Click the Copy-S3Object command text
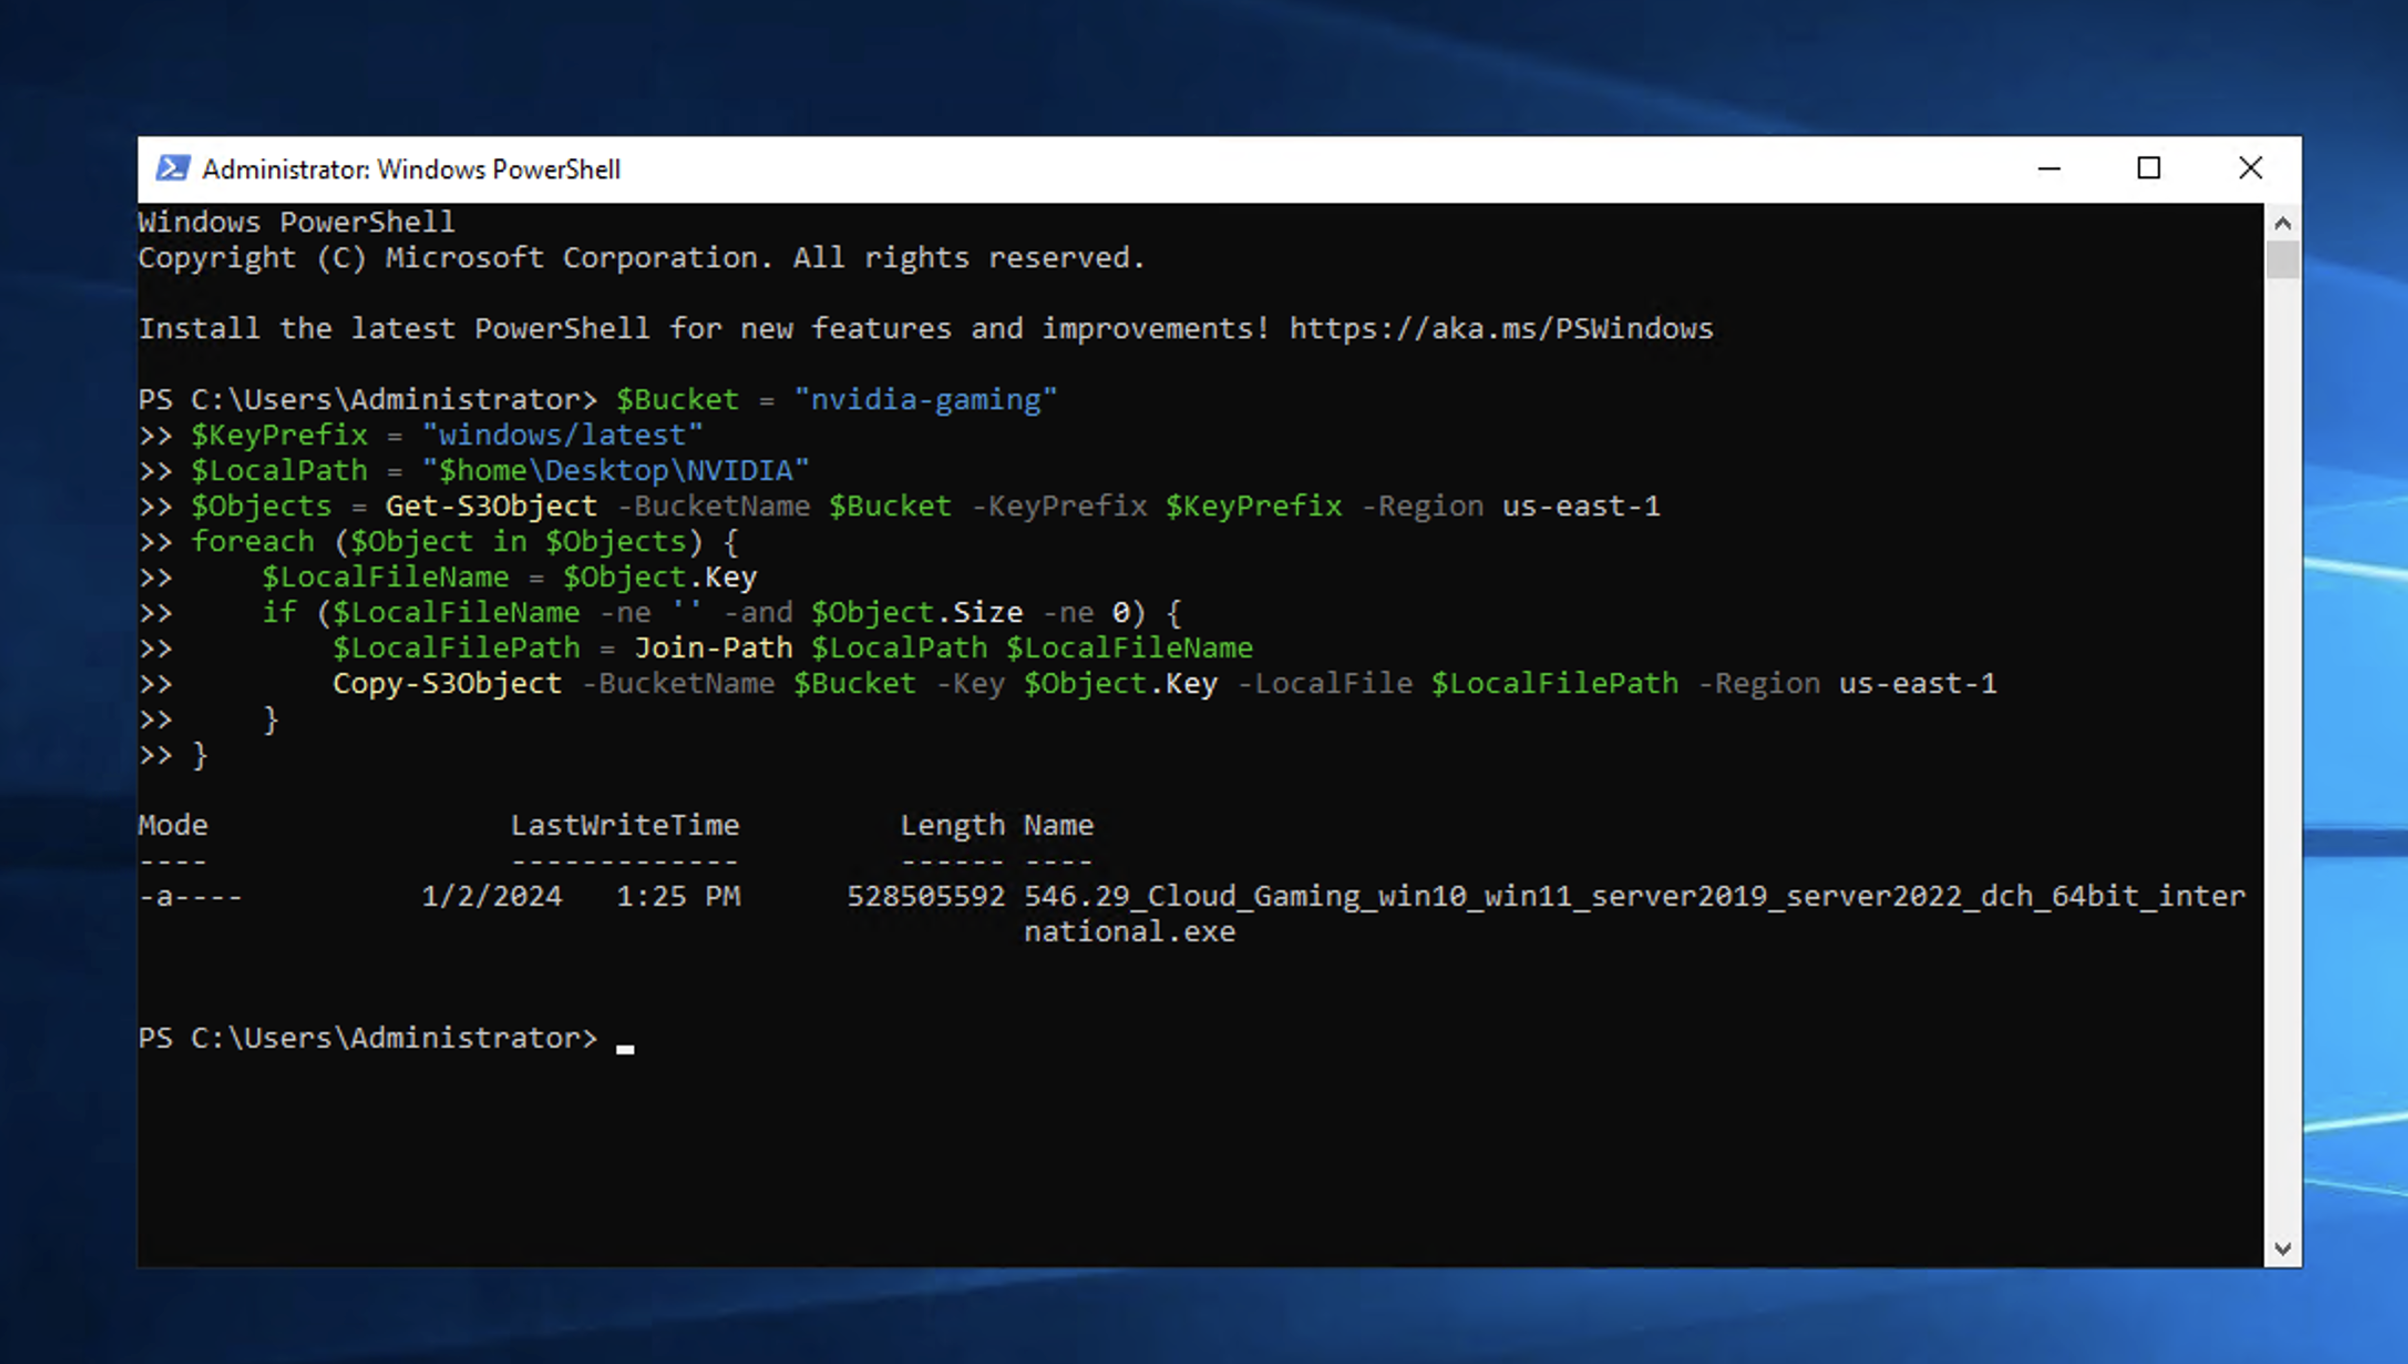Viewport: 2408px width, 1364px height. (447, 684)
